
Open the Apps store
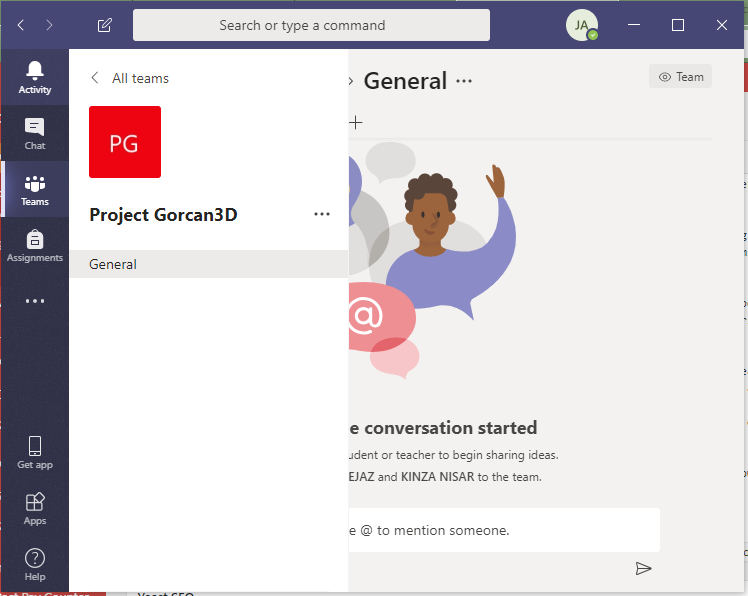(35, 509)
